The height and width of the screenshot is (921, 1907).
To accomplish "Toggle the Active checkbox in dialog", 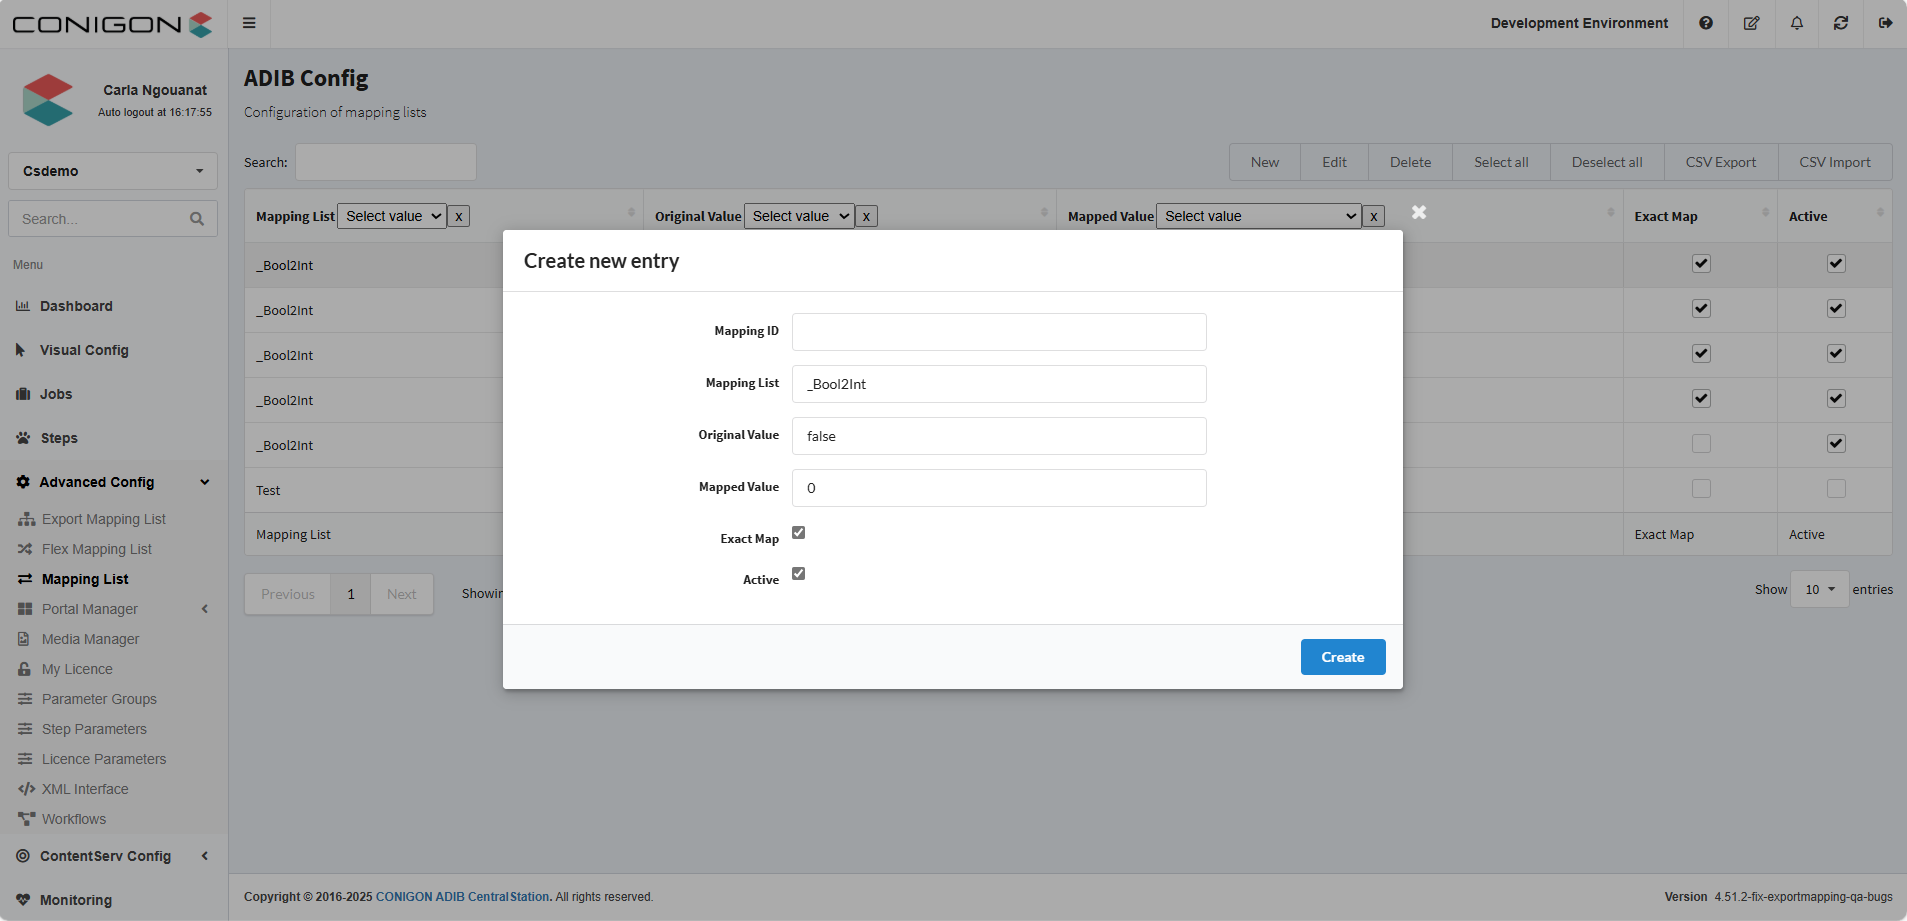I will 798,574.
